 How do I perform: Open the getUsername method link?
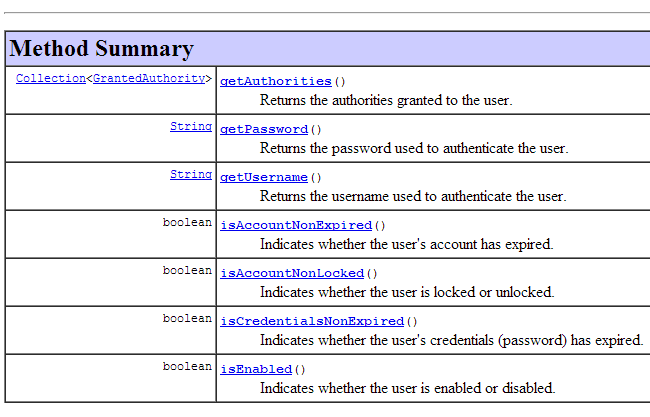point(264,177)
